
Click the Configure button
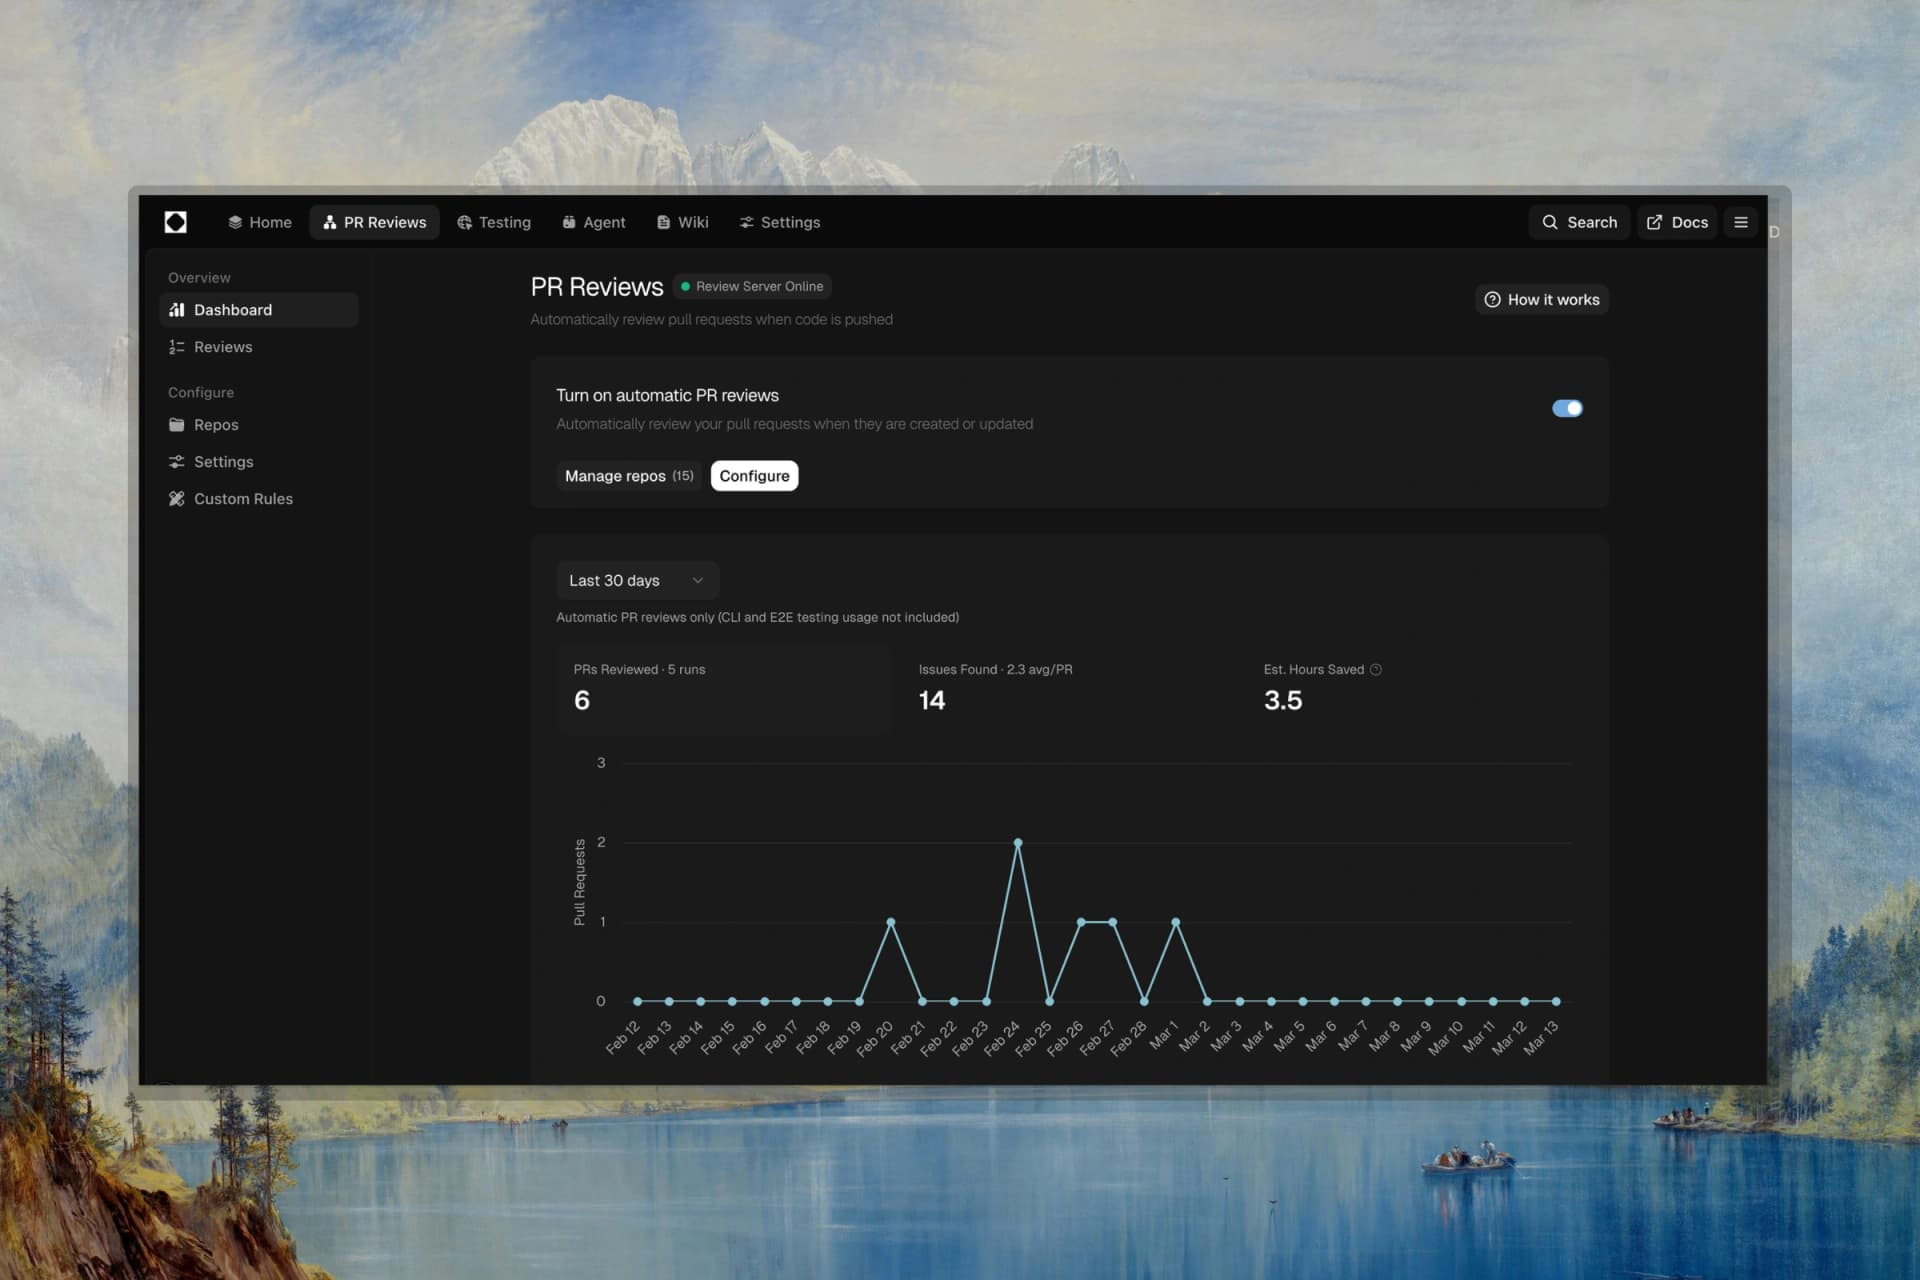(754, 476)
